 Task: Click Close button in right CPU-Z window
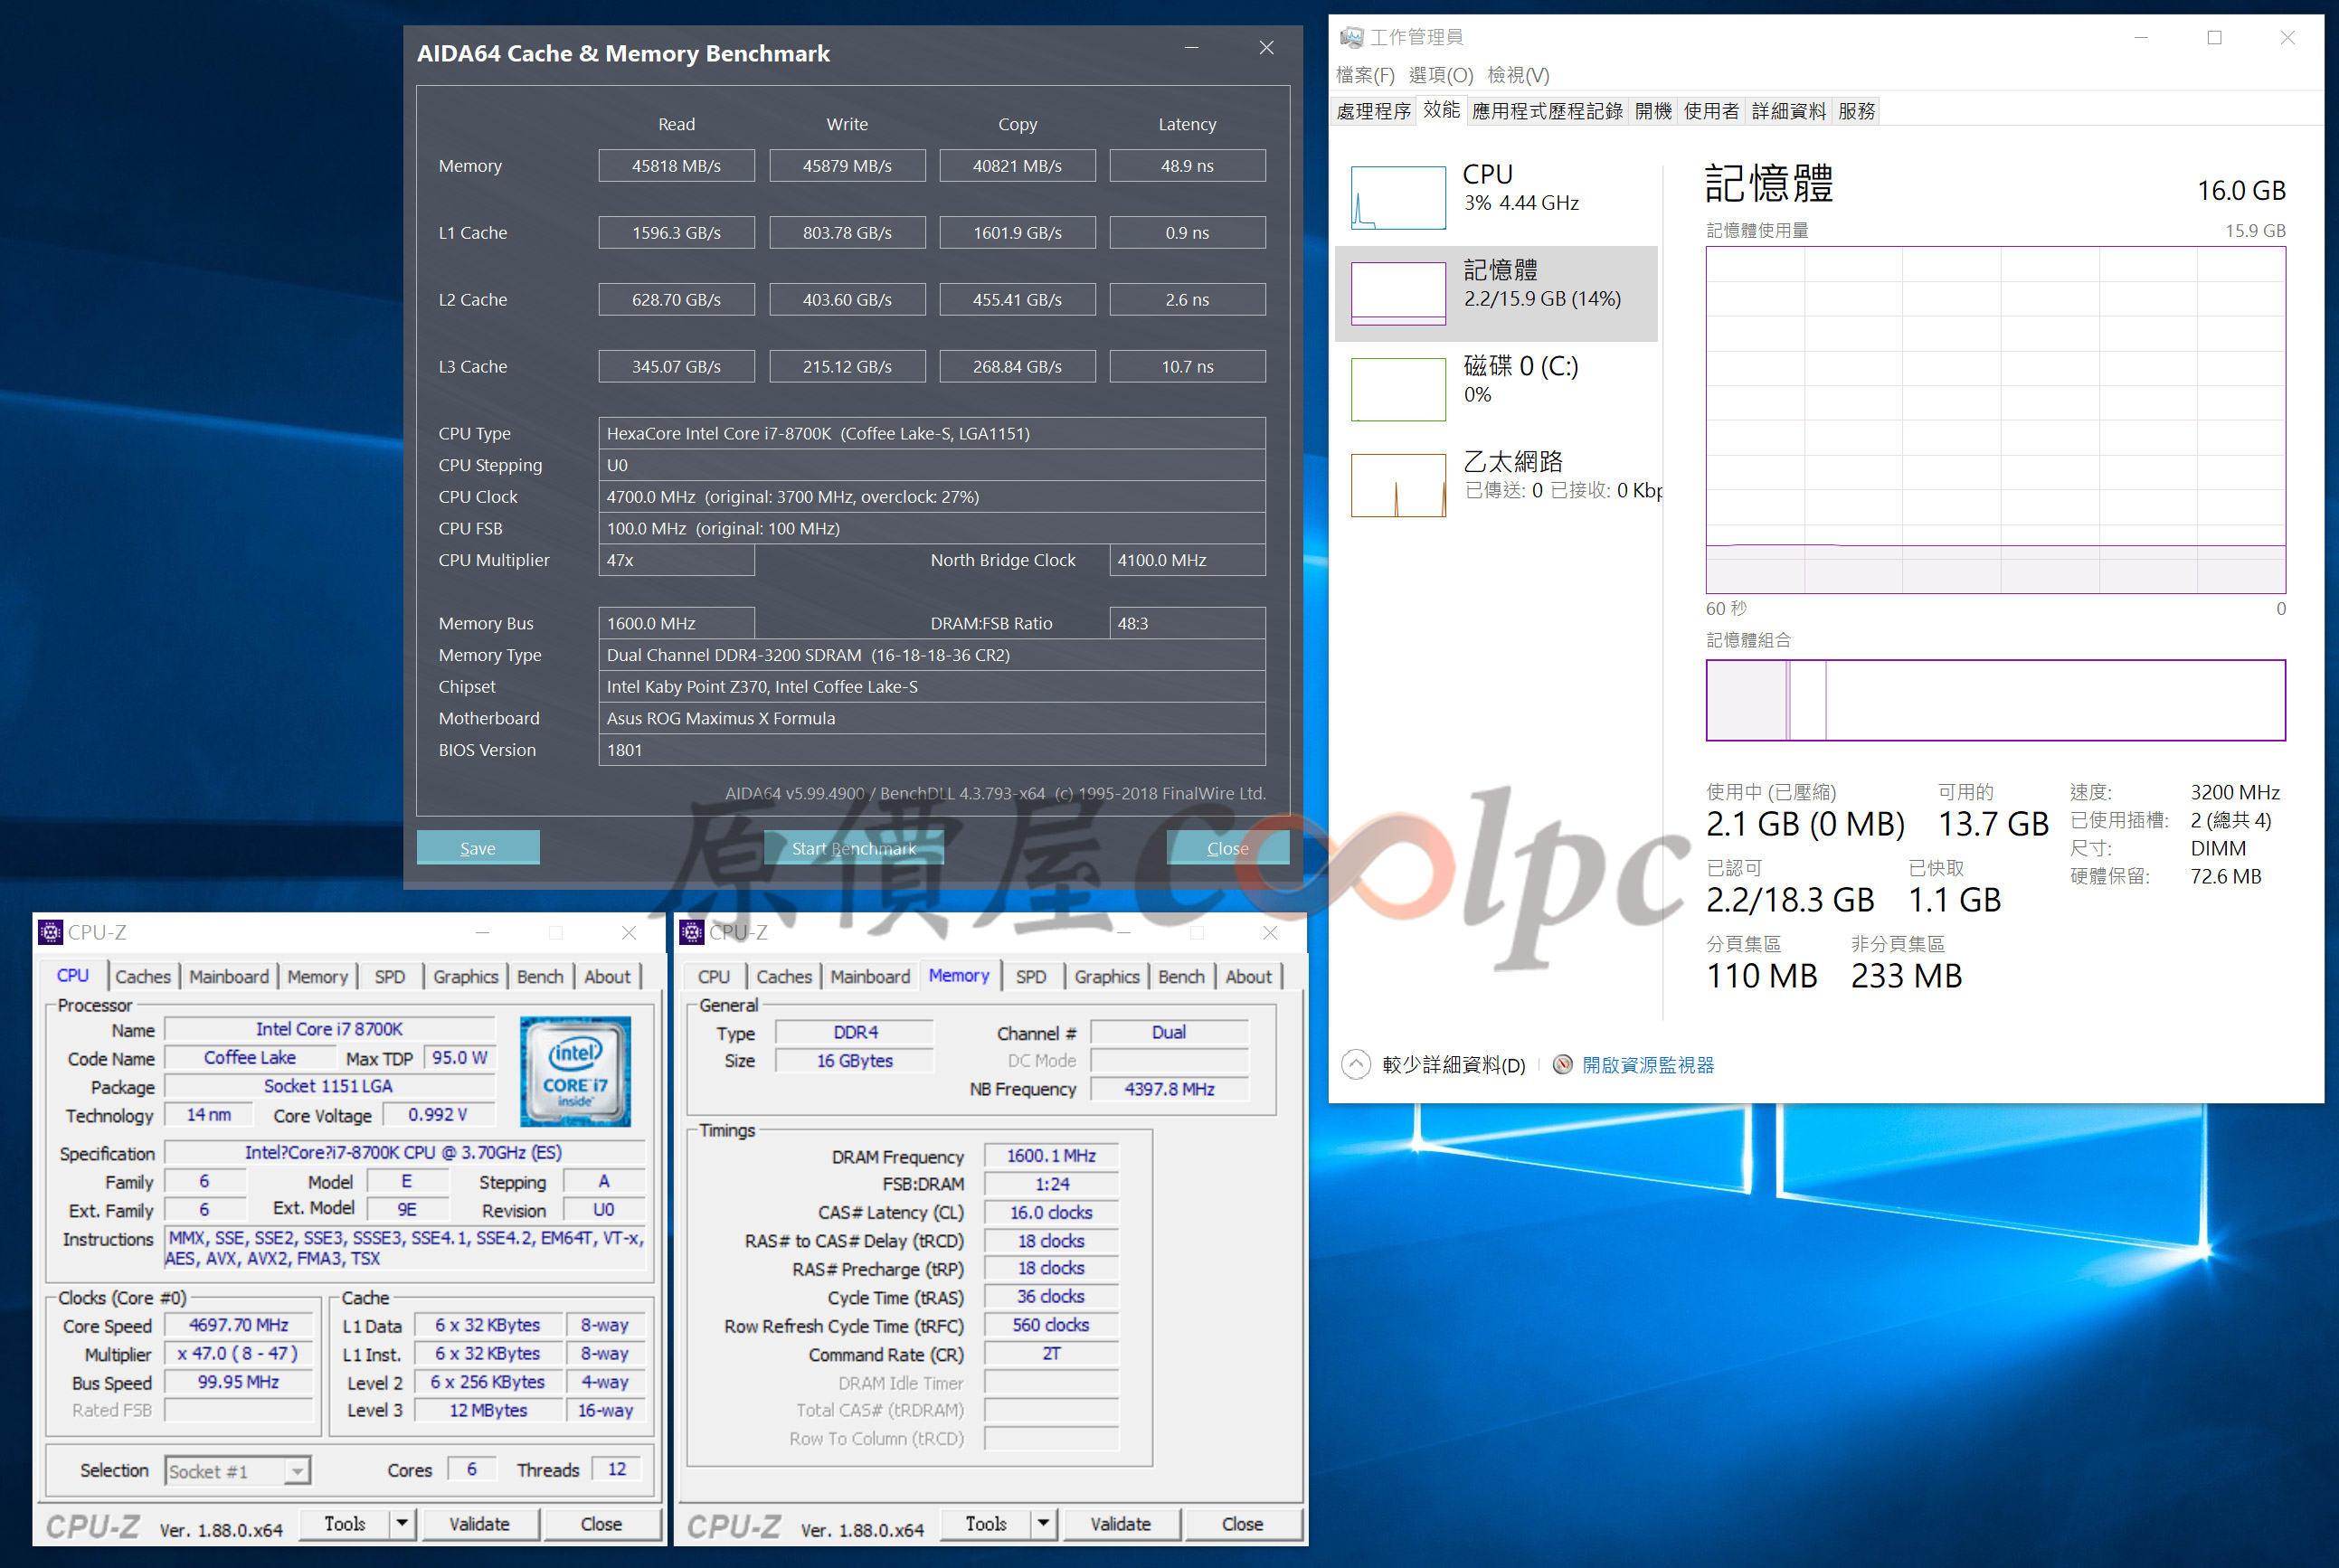tap(1242, 1524)
